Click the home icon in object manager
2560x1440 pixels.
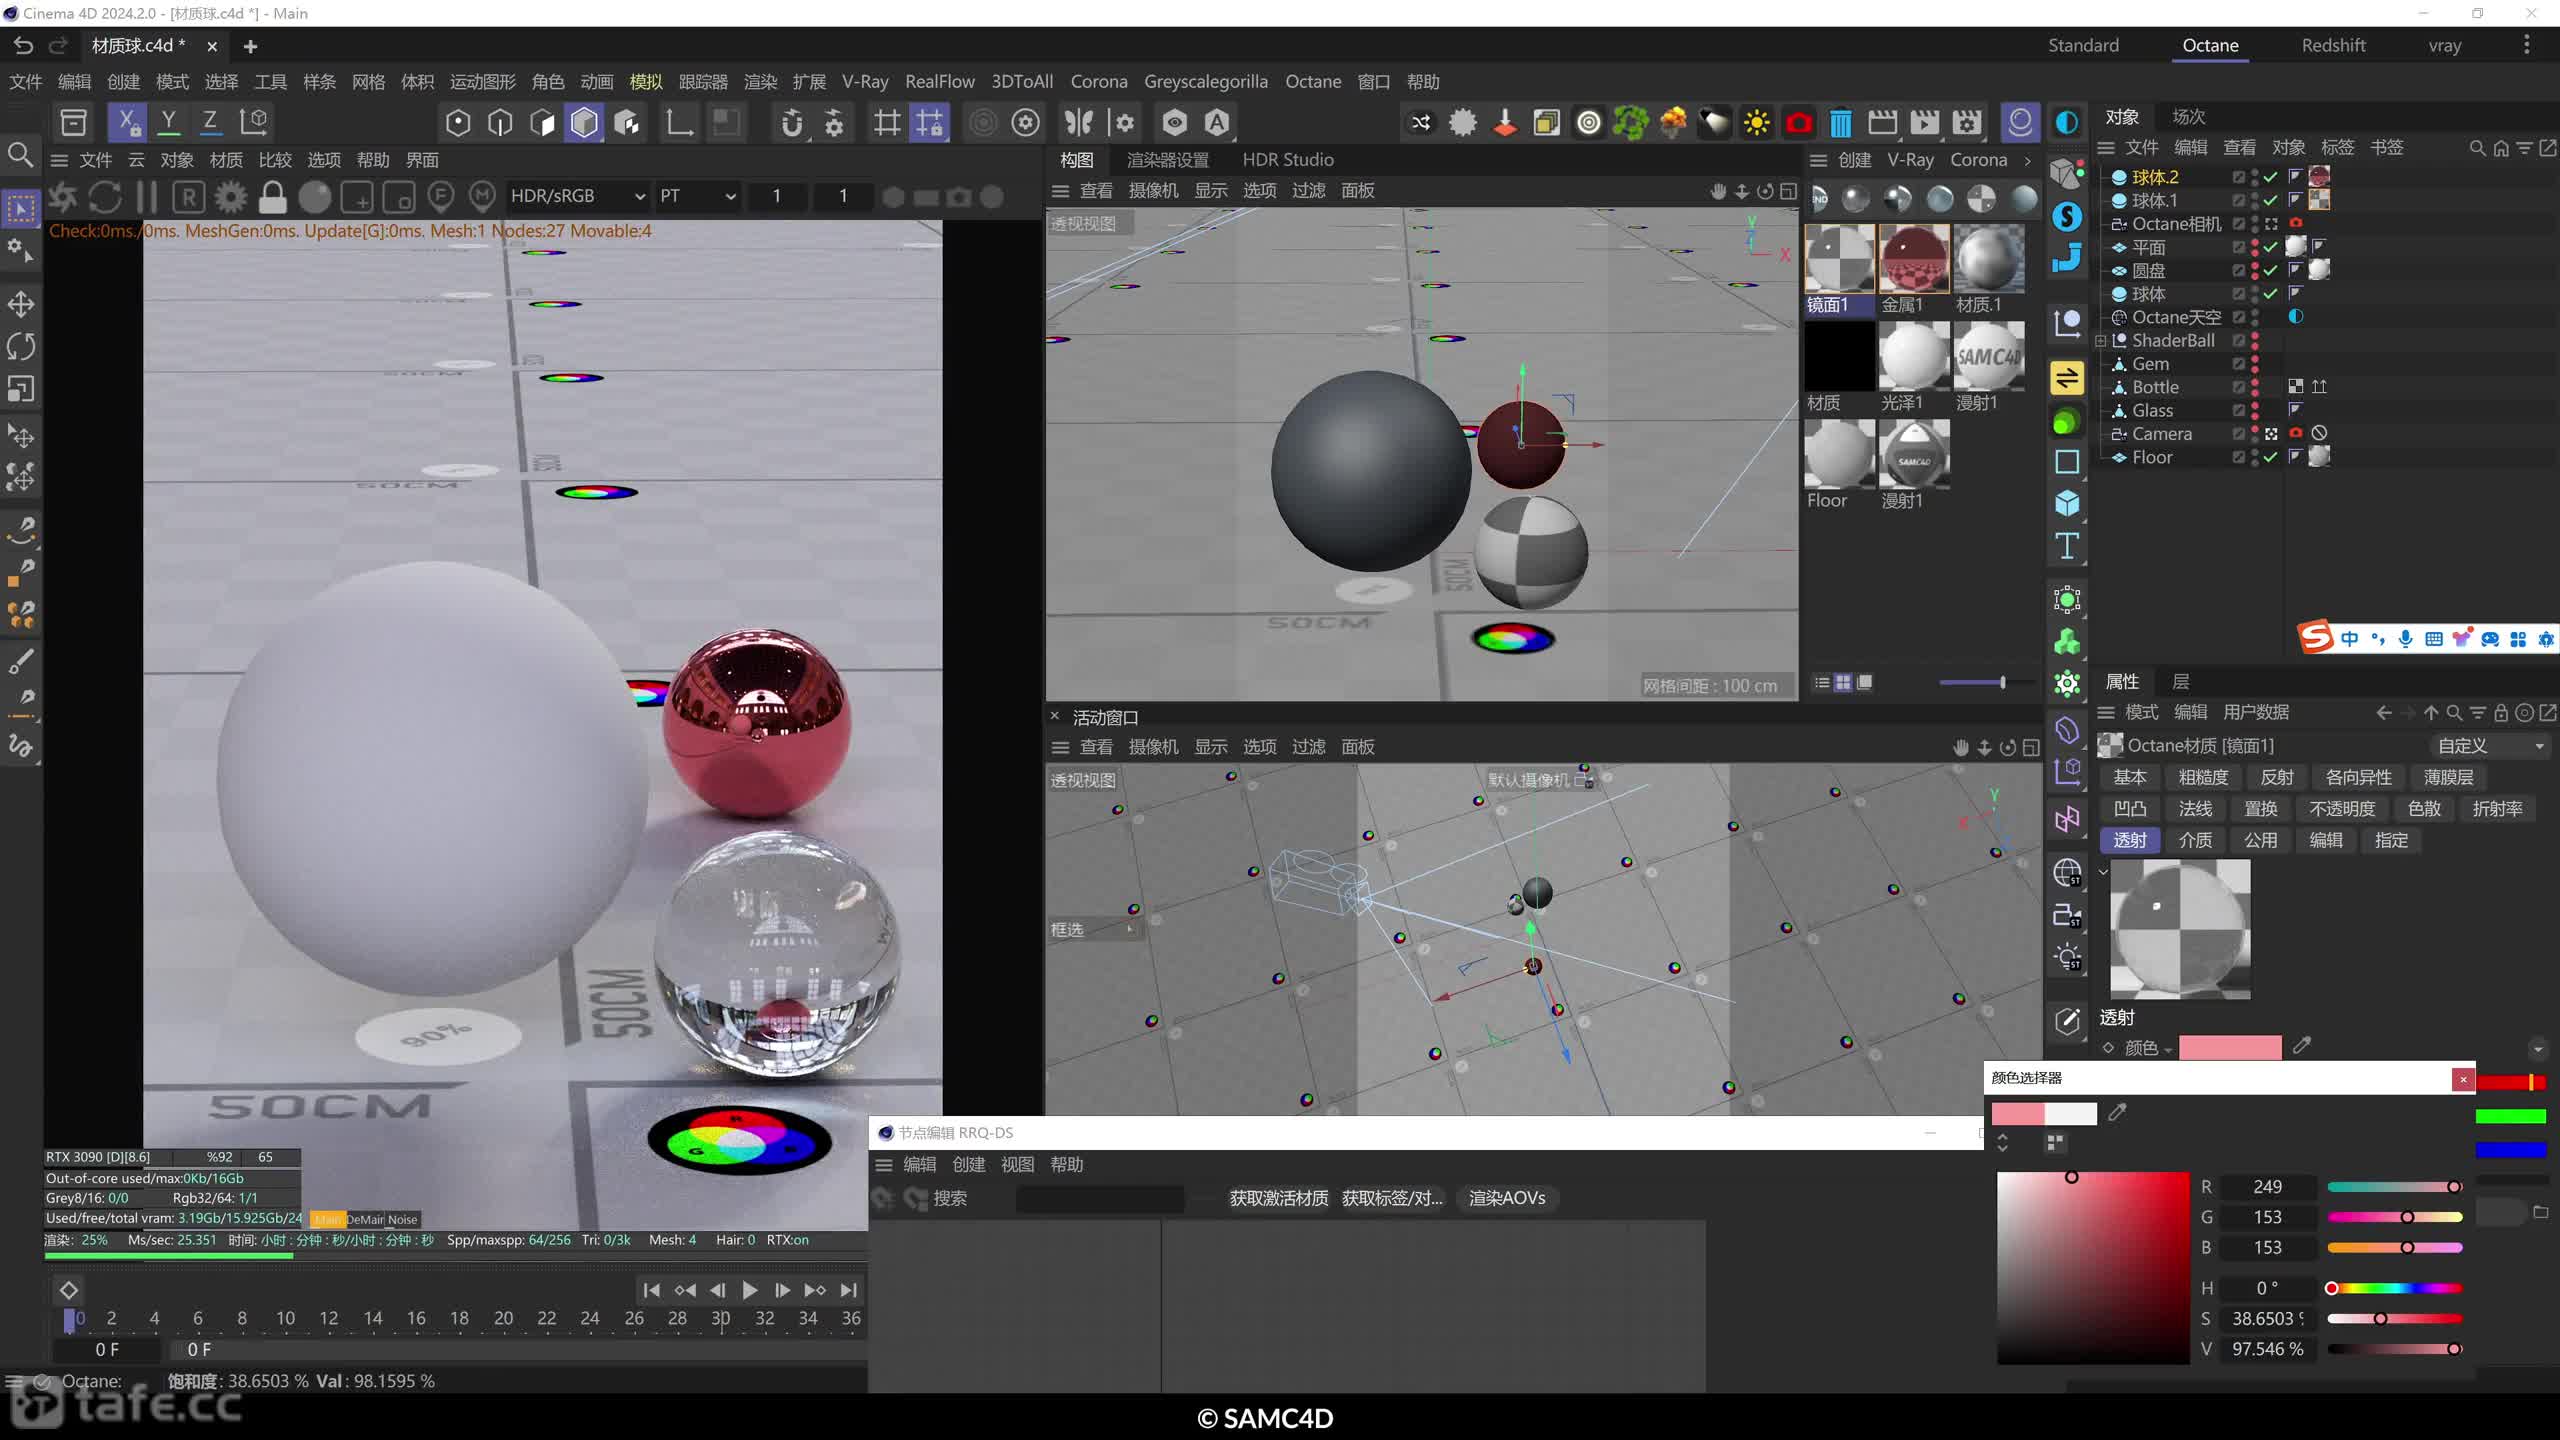2501,148
